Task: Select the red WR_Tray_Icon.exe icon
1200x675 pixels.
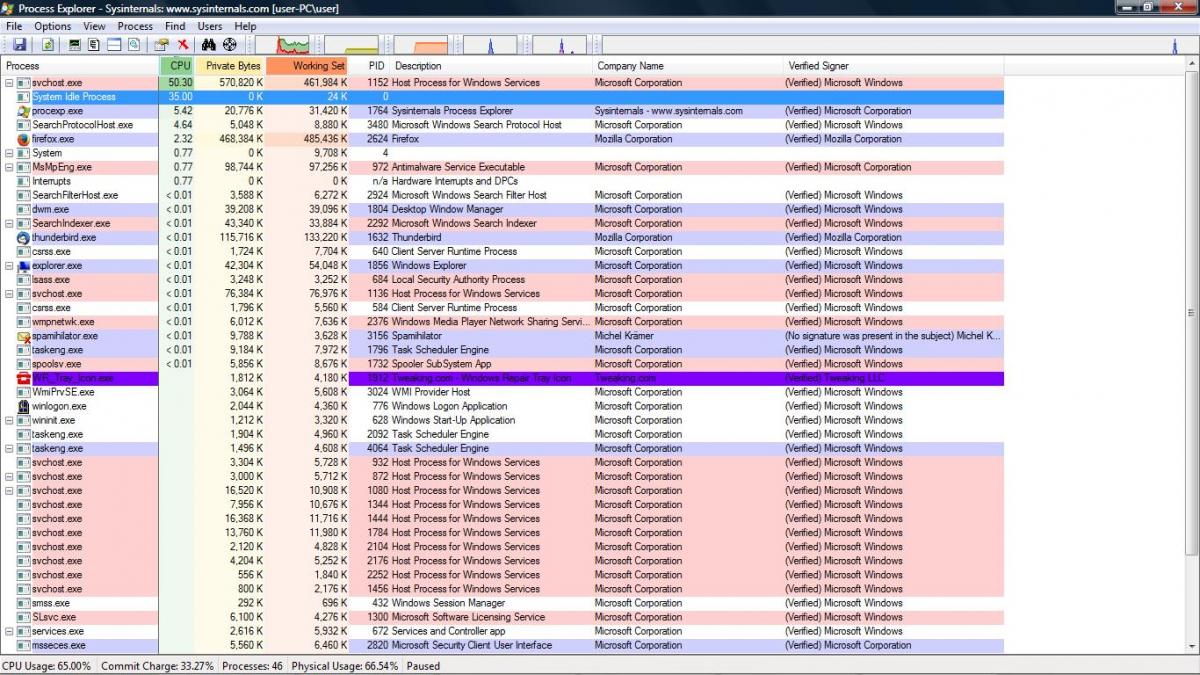Action: (24, 378)
